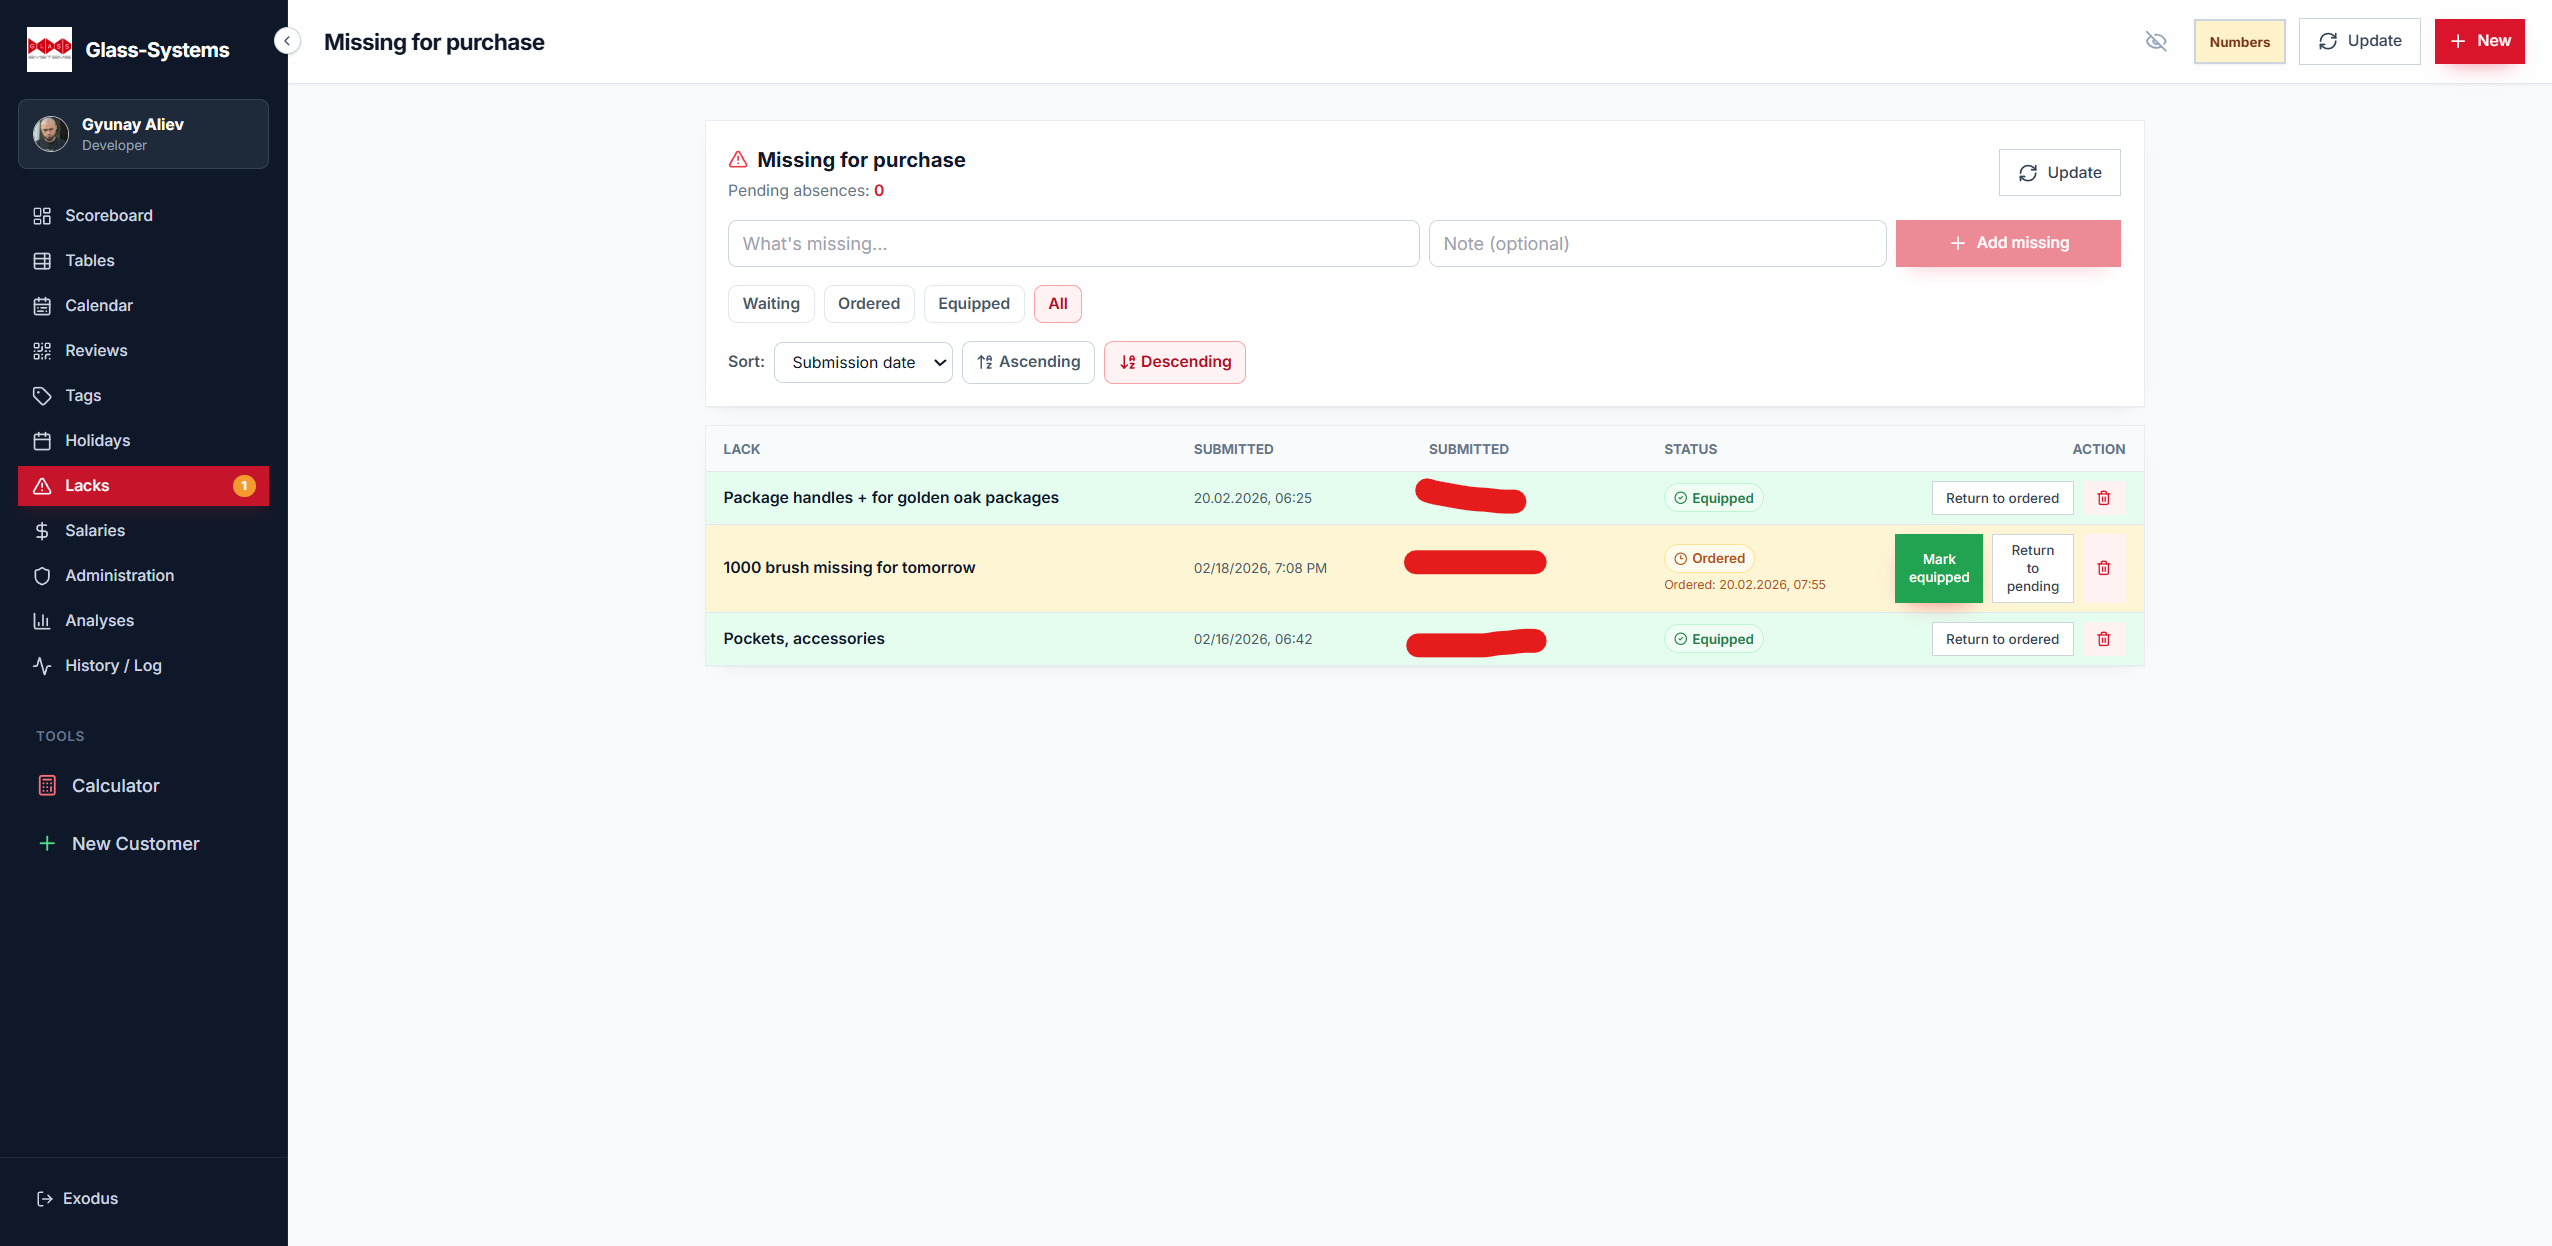Image resolution: width=2552 pixels, height=1246 pixels.
Task: Open the Submission date sort dropdown
Action: click(863, 363)
